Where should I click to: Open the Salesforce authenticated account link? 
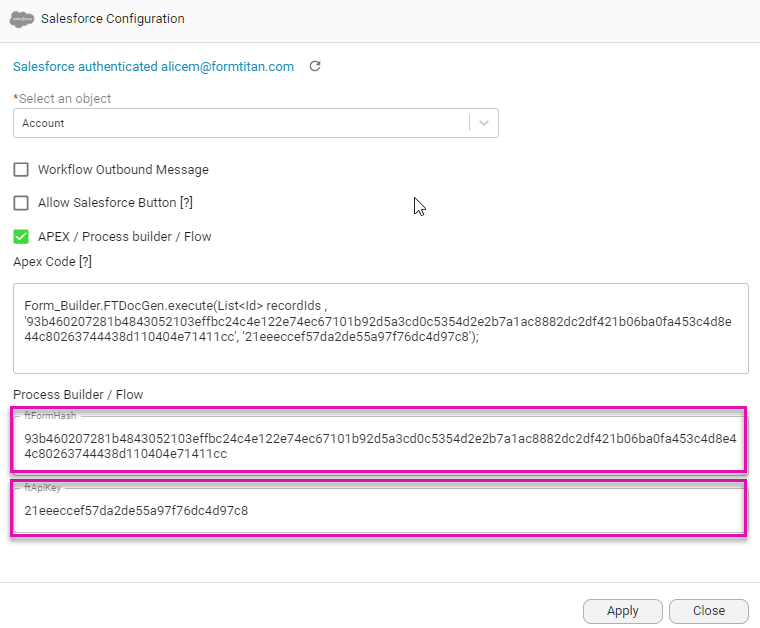coord(153,67)
